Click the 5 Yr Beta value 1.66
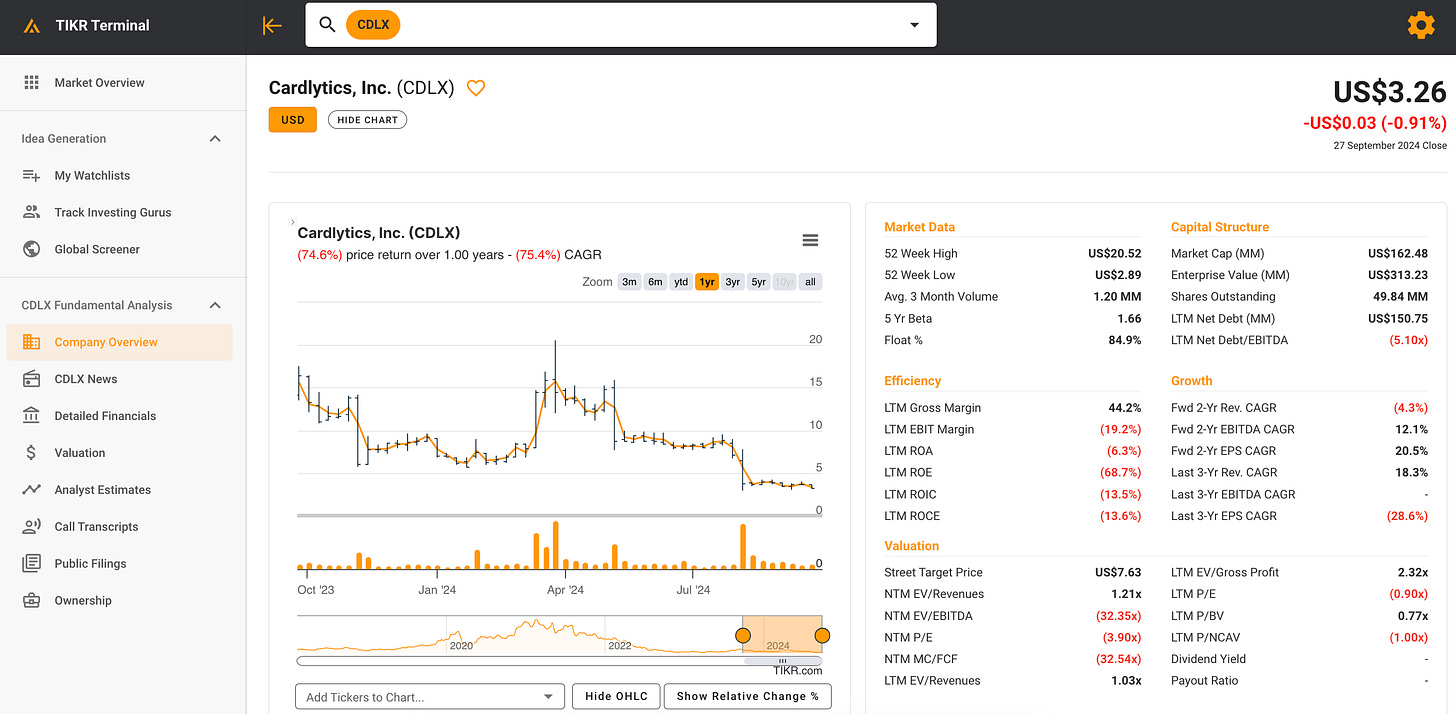This screenshot has width=1456, height=714. pyautogui.click(x=1129, y=319)
